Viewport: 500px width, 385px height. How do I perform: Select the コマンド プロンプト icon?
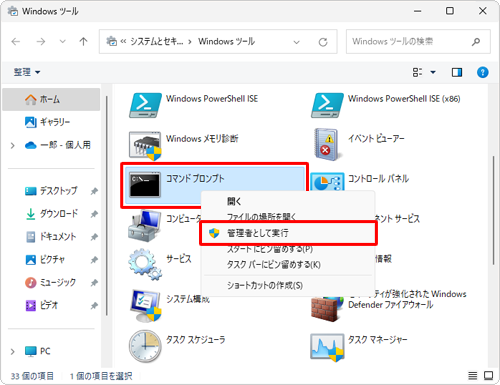click(145, 184)
